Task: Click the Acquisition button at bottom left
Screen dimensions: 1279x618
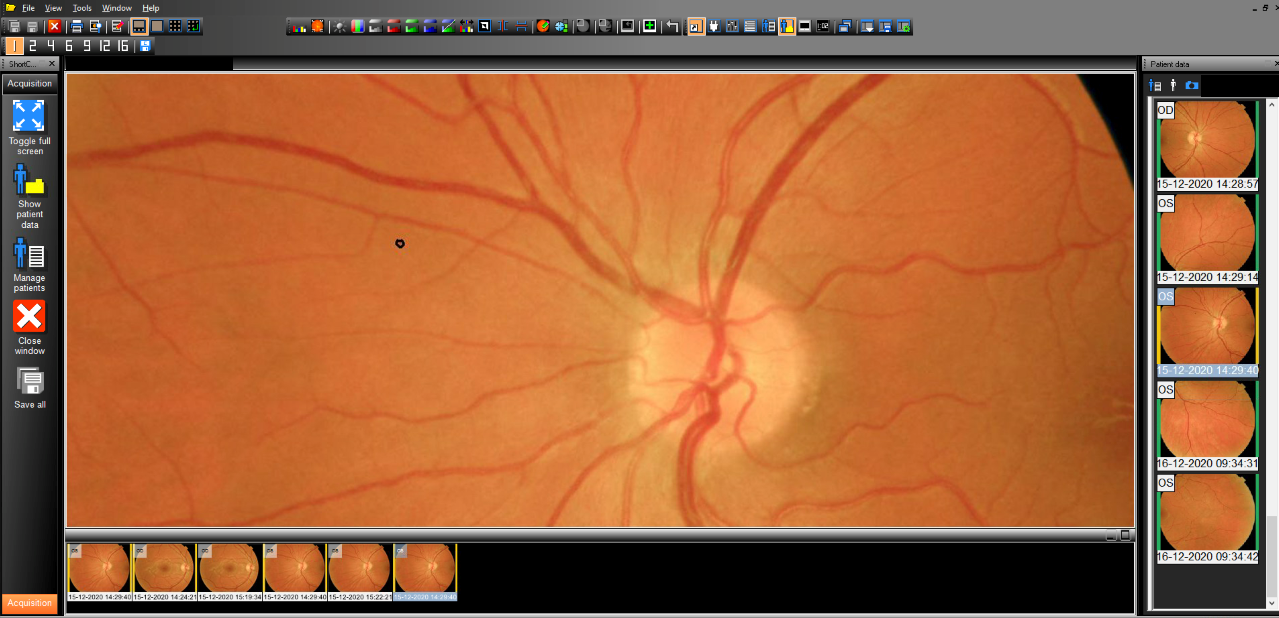Action: (29, 603)
